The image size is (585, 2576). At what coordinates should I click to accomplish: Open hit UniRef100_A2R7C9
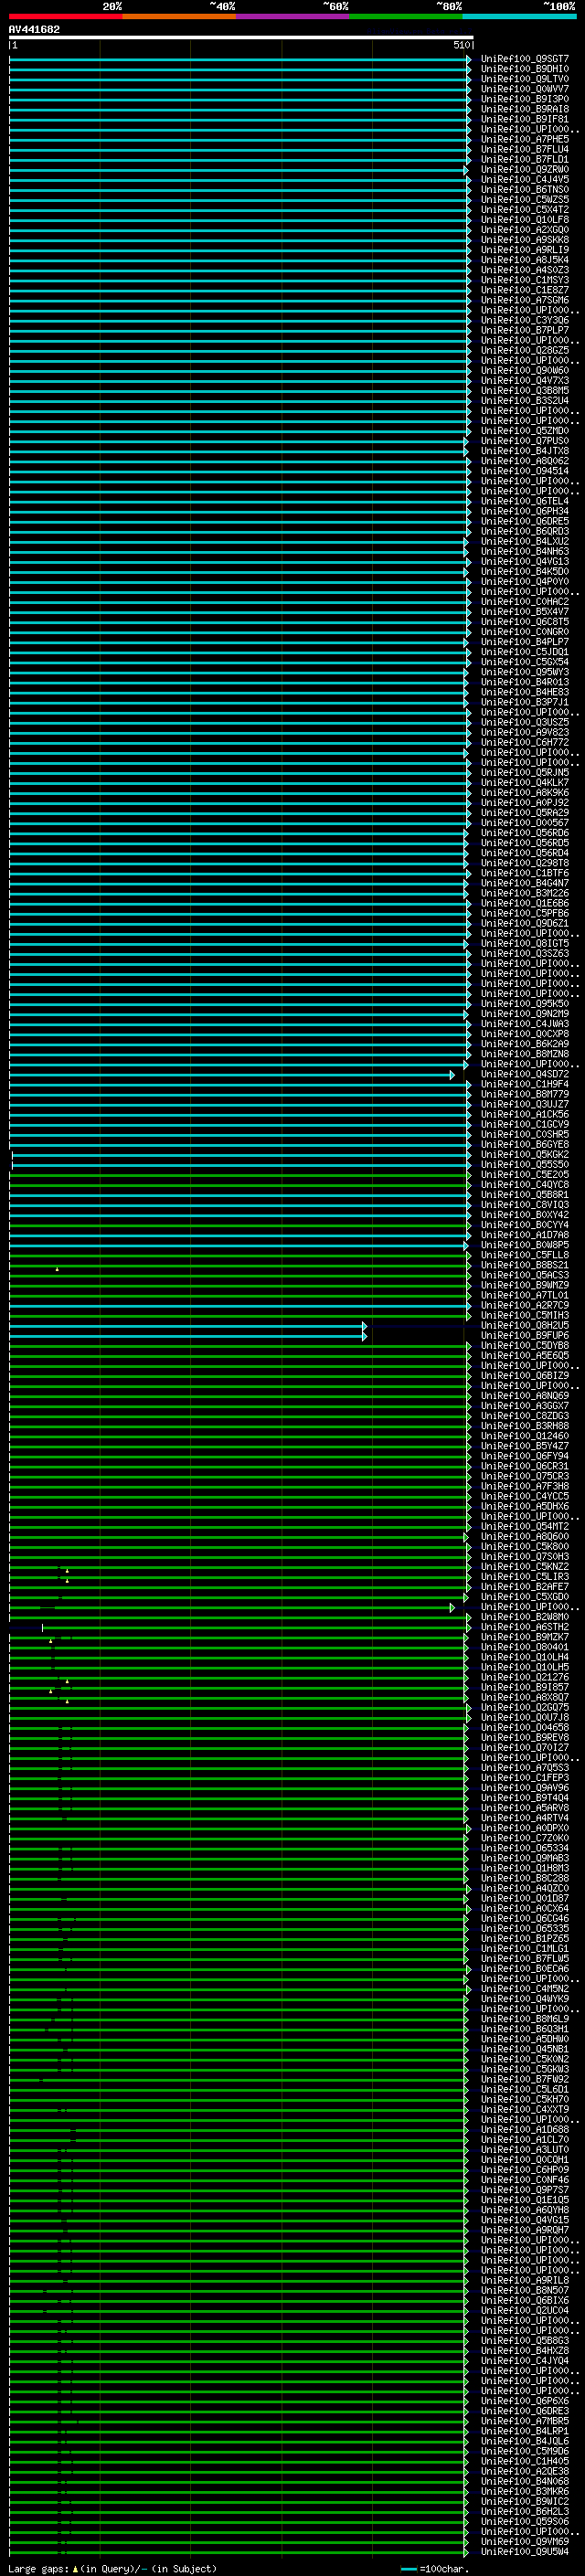525,1305
